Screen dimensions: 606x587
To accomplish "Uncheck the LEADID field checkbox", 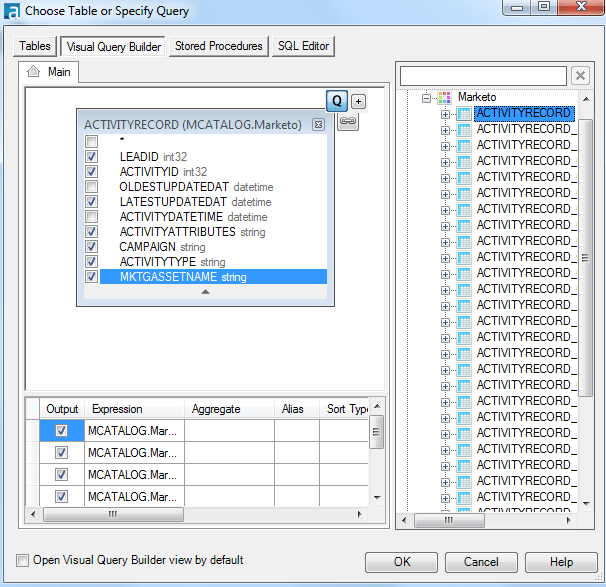I will click(92, 157).
